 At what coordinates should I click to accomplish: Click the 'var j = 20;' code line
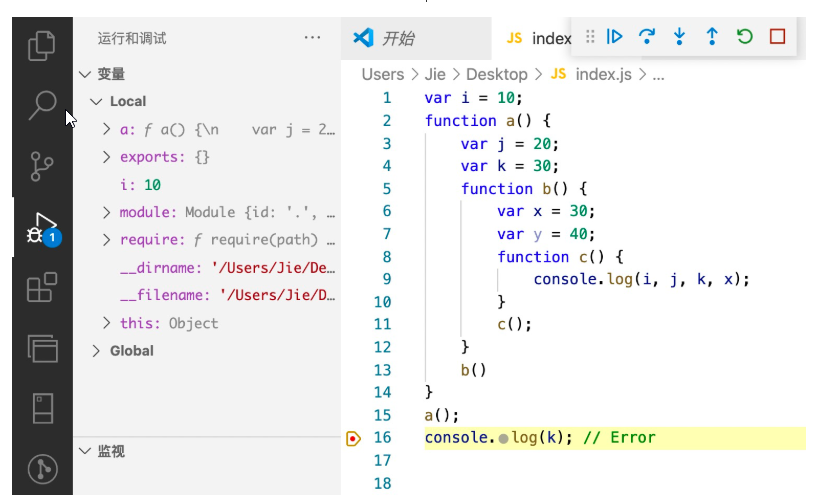point(510,144)
